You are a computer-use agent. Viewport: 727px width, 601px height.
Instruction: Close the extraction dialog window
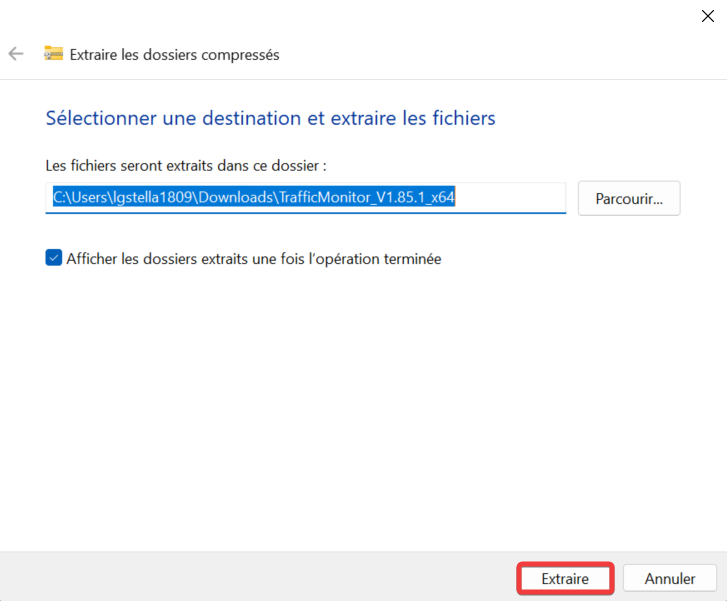click(x=708, y=16)
